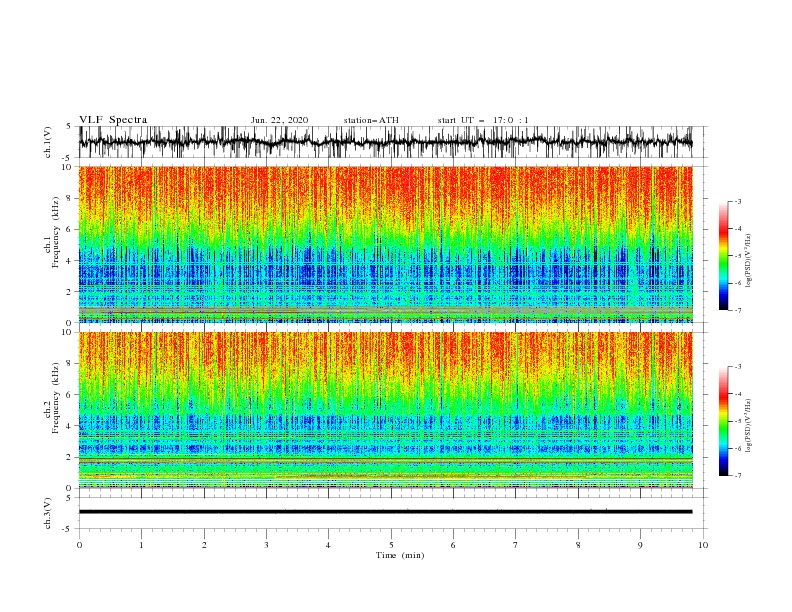Viewport: 792px width, 612px height.
Task: Click the '1' tick on the time axis
Action: coord(141,545)
